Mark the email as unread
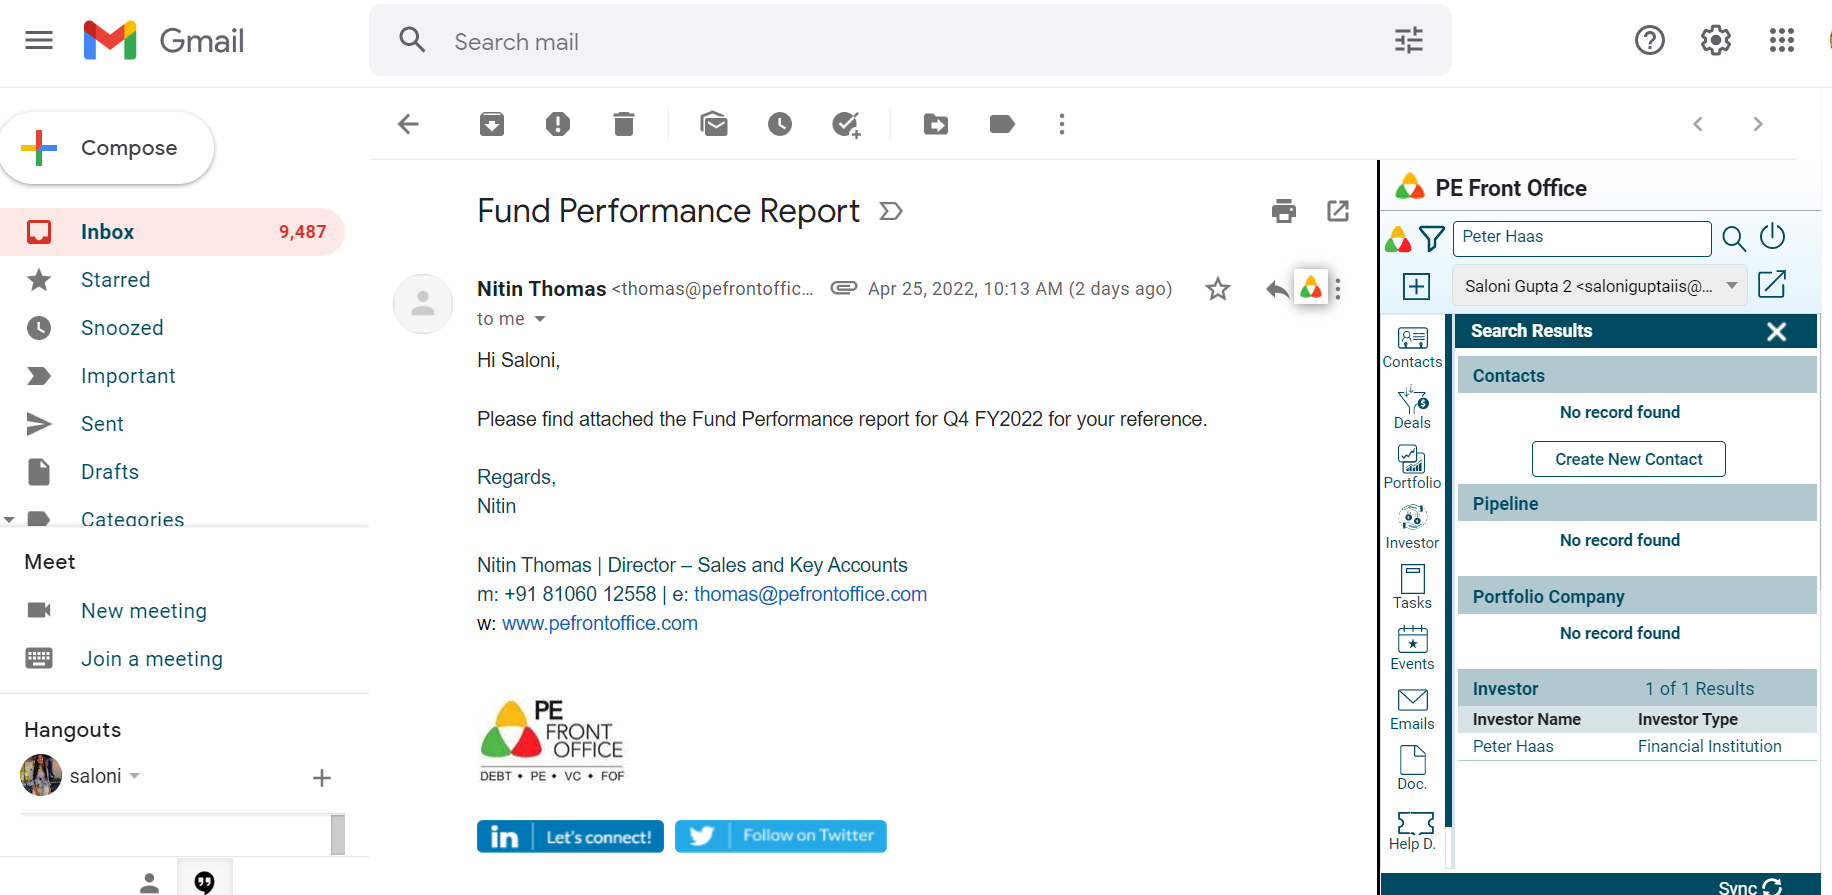This screenshot has height=895, width=1832. tap(714, 124)
